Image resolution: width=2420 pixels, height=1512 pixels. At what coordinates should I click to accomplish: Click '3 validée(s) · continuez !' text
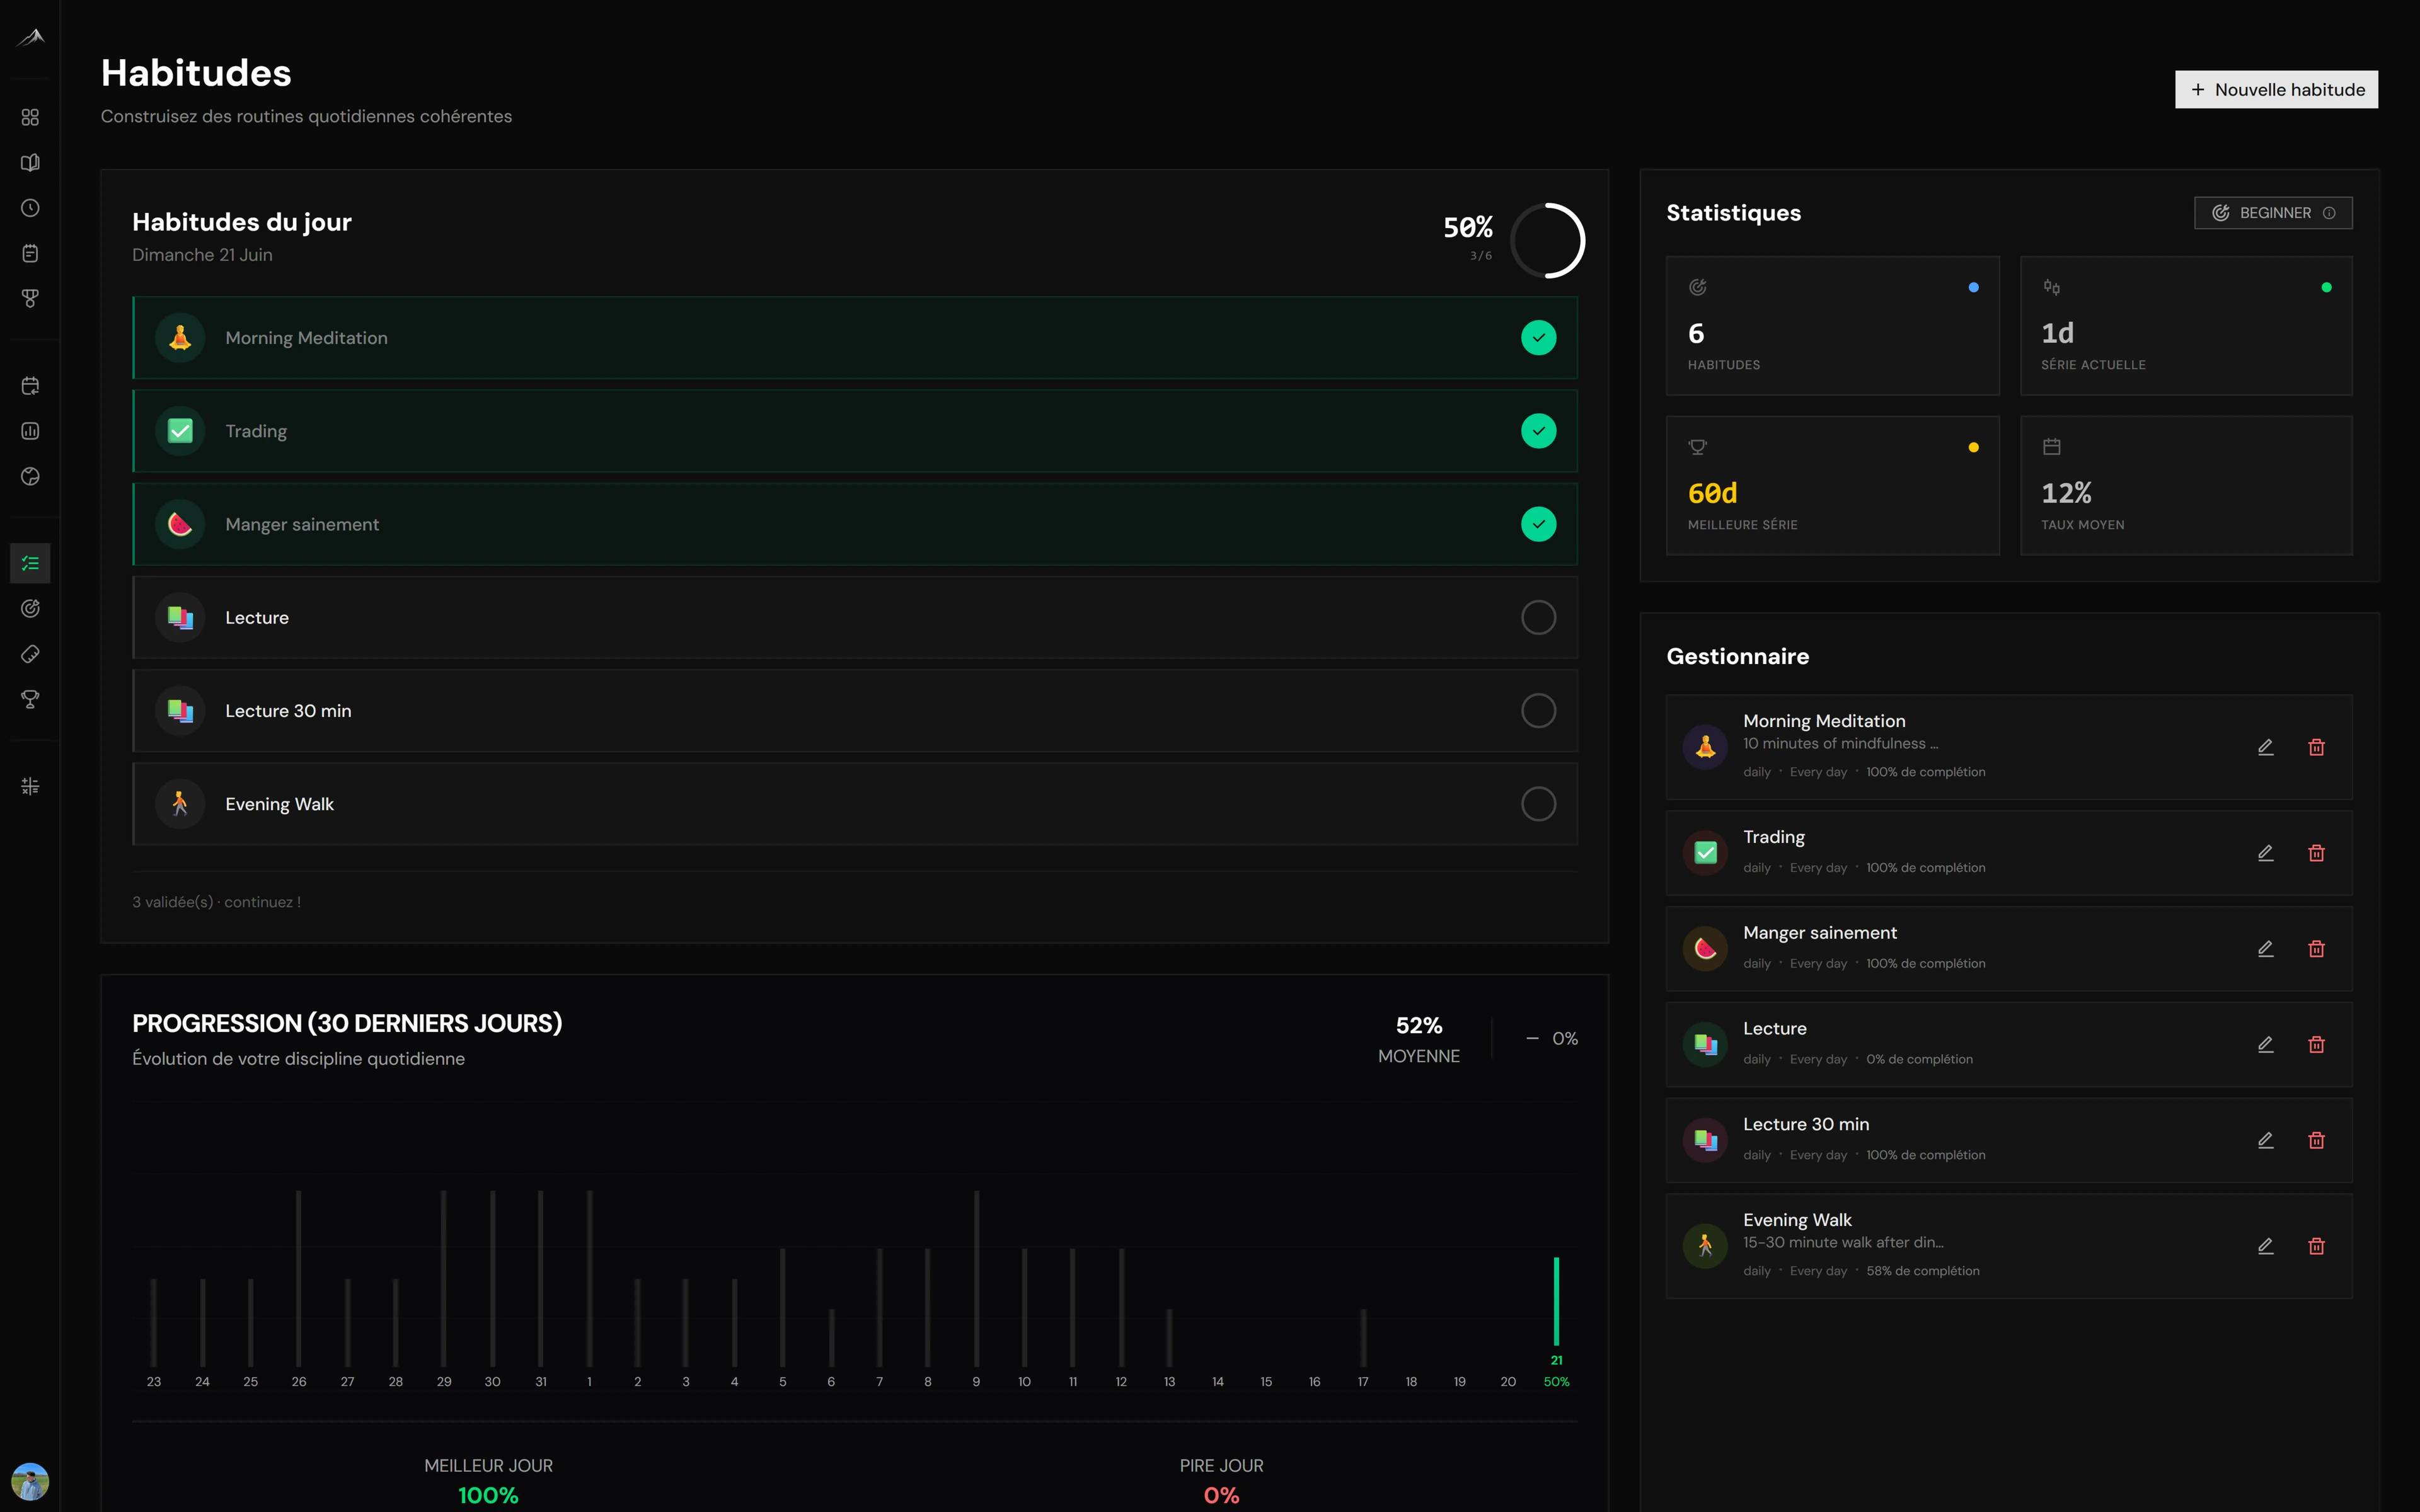point(216,902)
